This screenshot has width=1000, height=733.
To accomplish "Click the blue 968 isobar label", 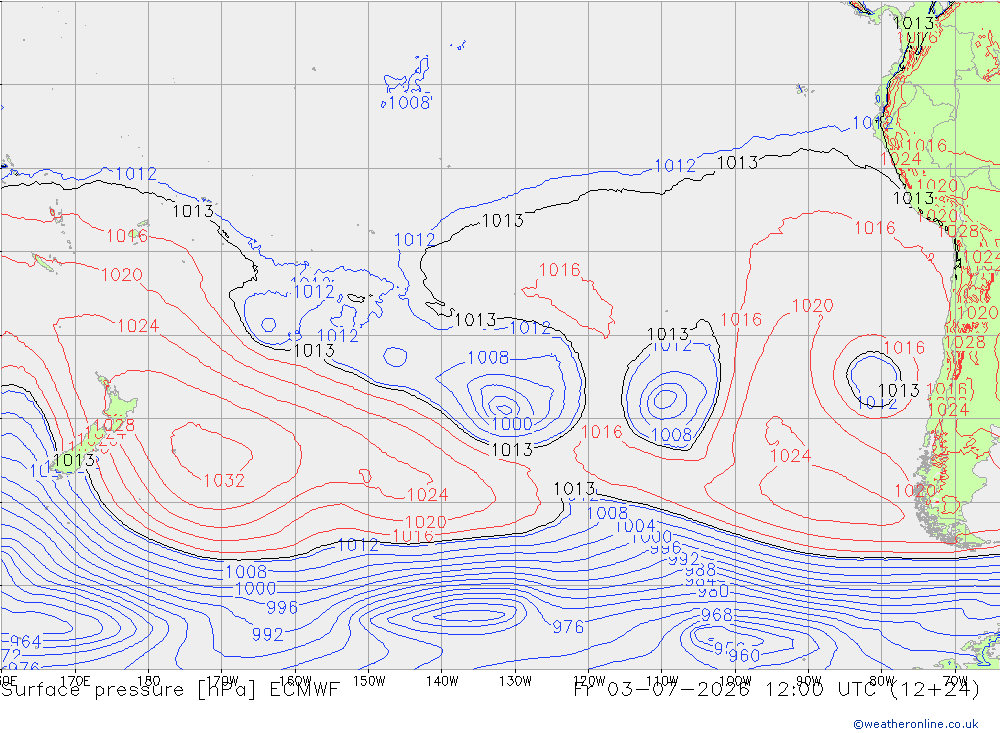I will (x=717, y=615).
